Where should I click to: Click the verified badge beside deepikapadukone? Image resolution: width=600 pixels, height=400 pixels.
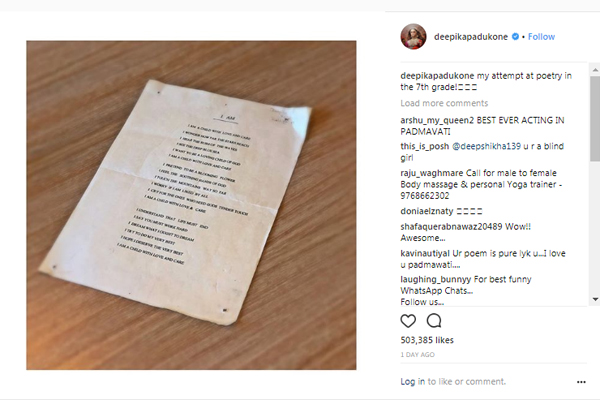click(x=515, y=36)
